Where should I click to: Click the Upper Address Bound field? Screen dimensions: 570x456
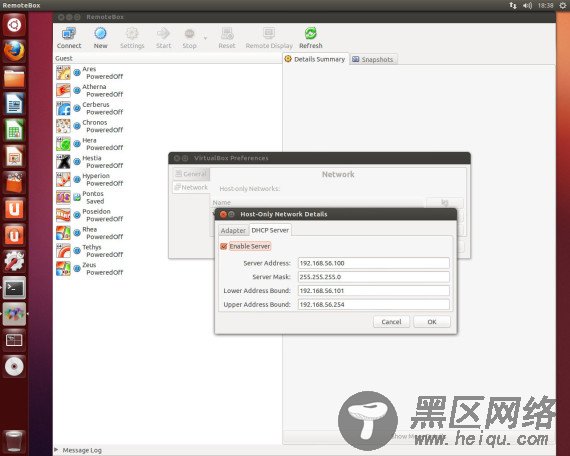pyautogui.click(x=374, y=304)
